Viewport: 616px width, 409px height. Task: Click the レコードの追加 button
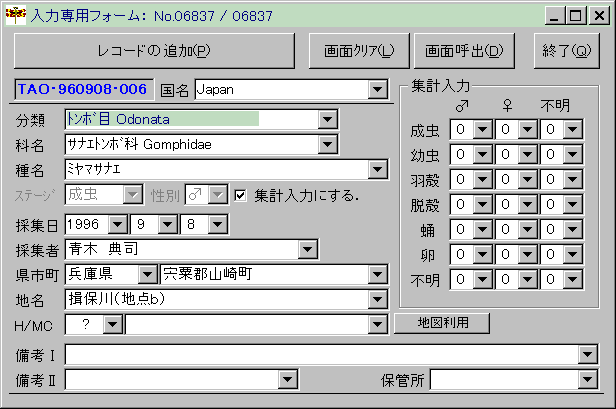point(153,49)
